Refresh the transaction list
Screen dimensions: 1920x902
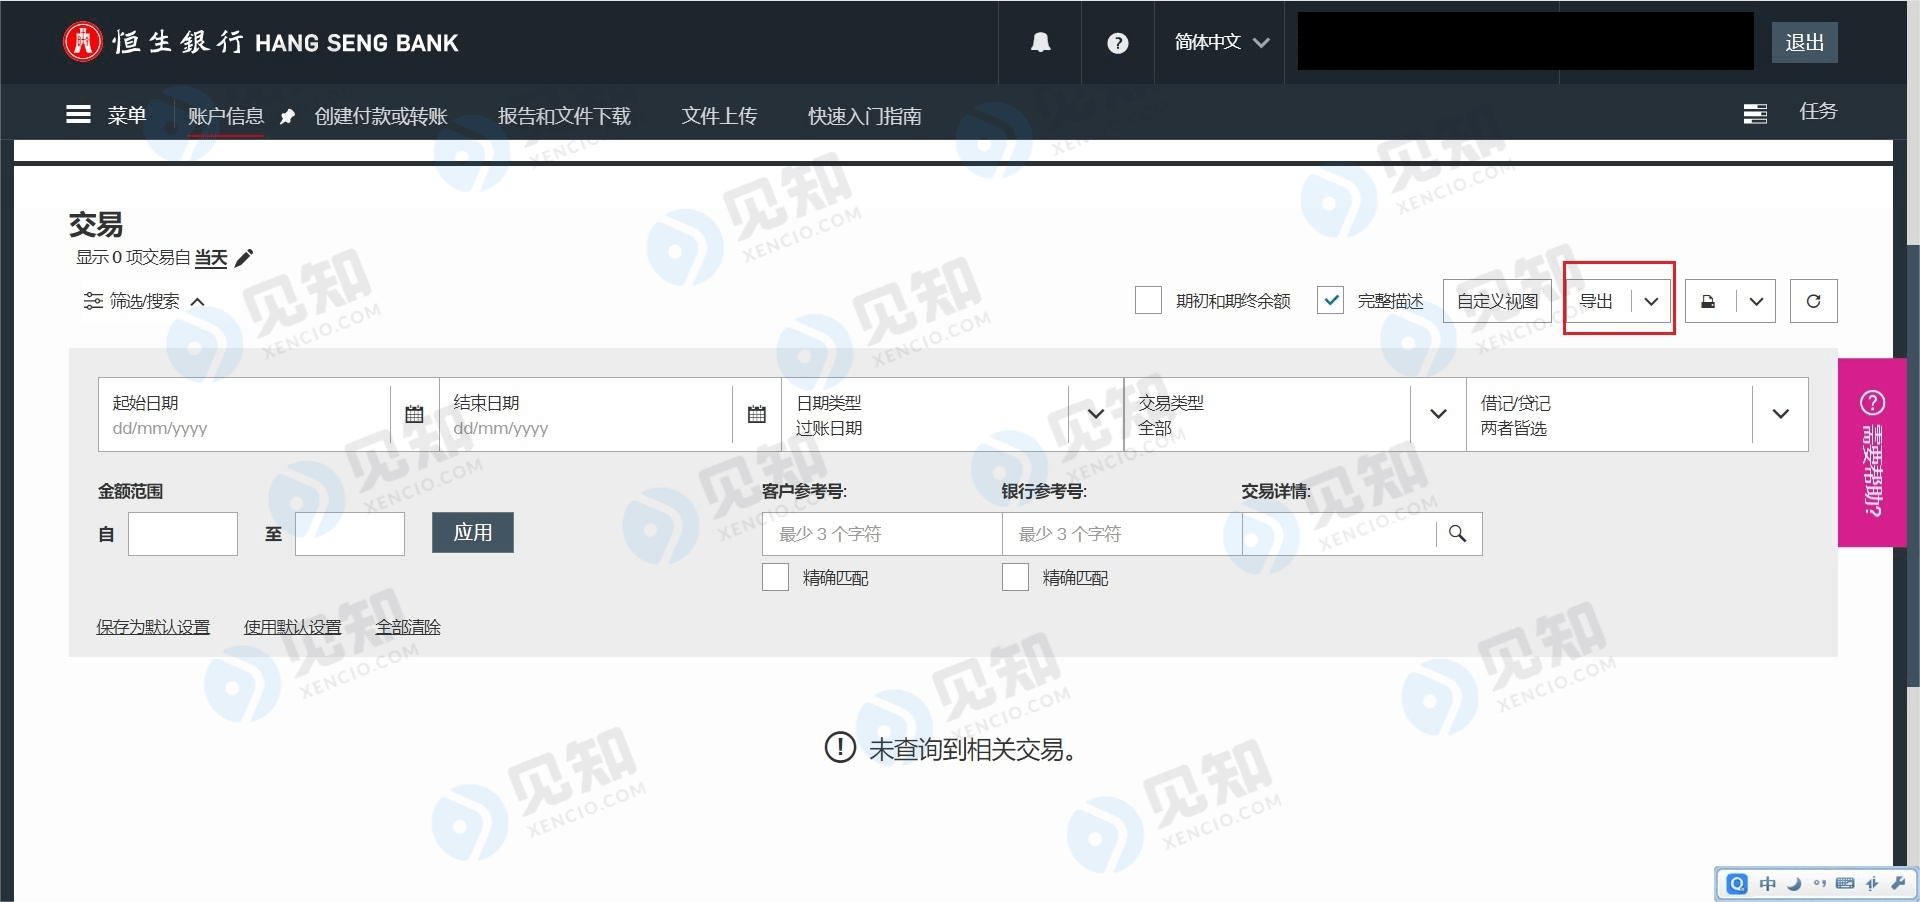[x=1813, y=301]
